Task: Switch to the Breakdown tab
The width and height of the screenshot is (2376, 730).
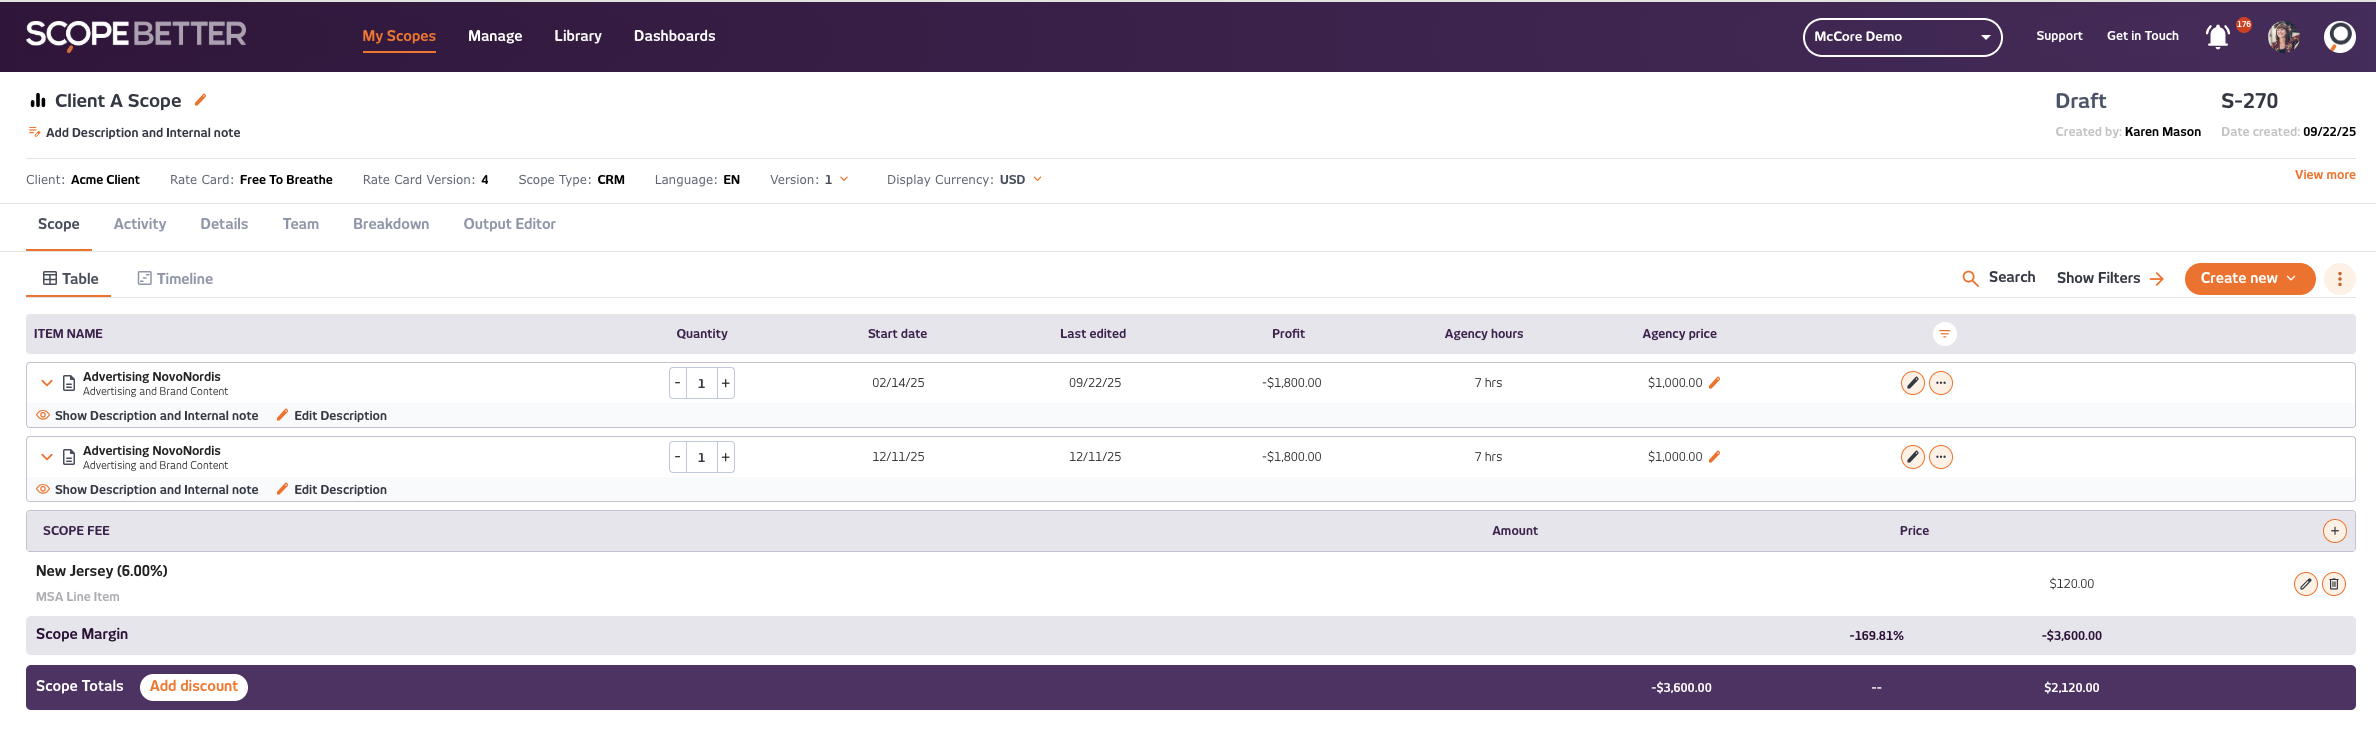Action: [x=391, y=224]
